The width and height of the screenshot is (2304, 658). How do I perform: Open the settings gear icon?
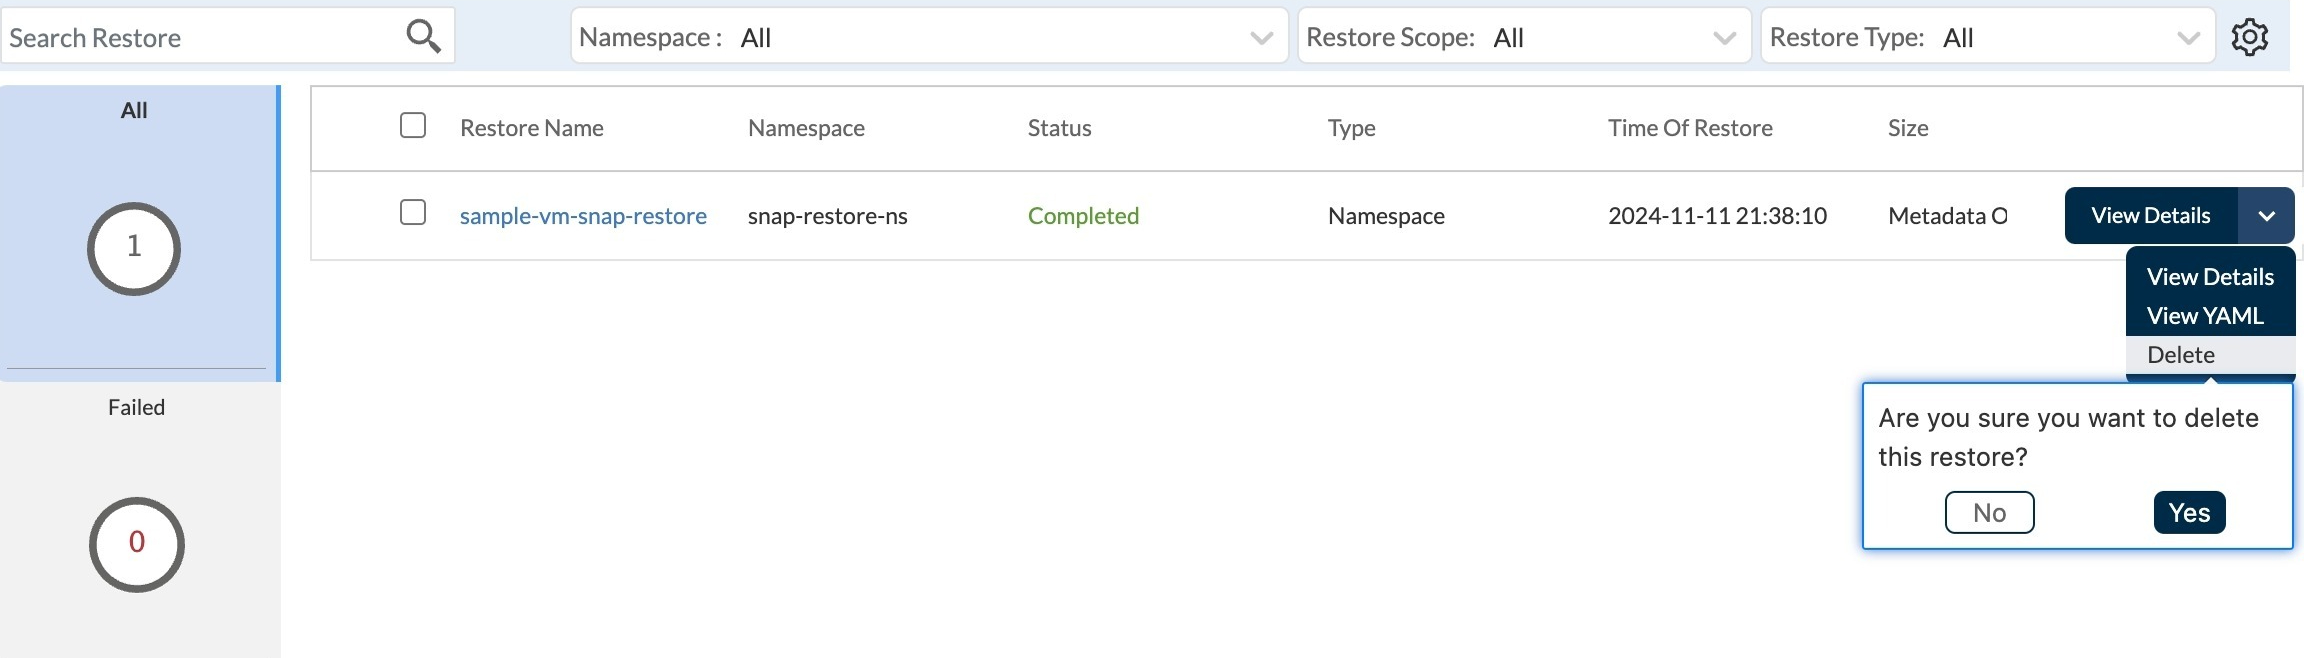2250,37
